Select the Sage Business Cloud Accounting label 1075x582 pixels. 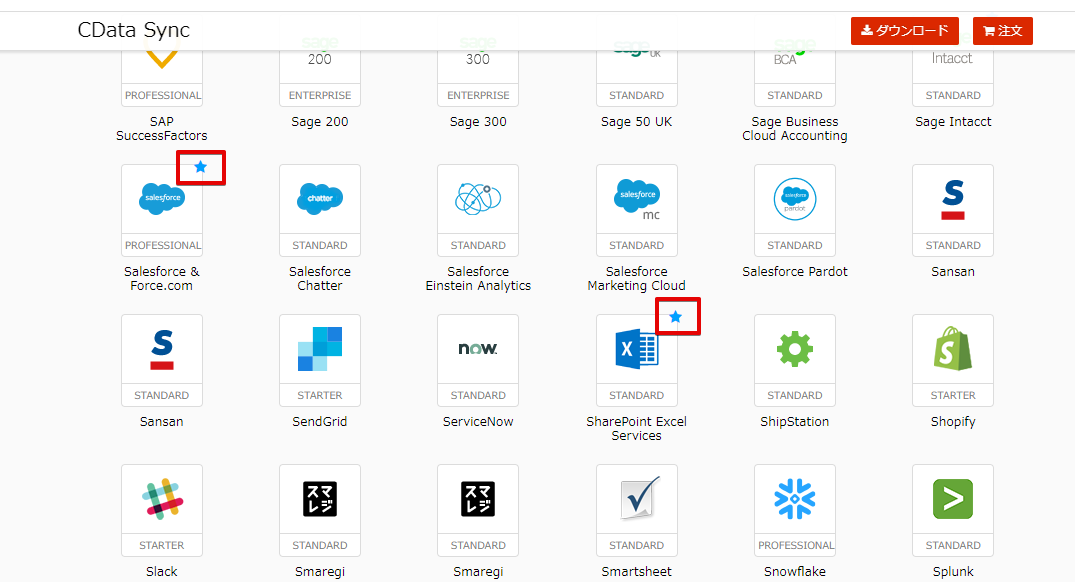[x=795, y=128]
